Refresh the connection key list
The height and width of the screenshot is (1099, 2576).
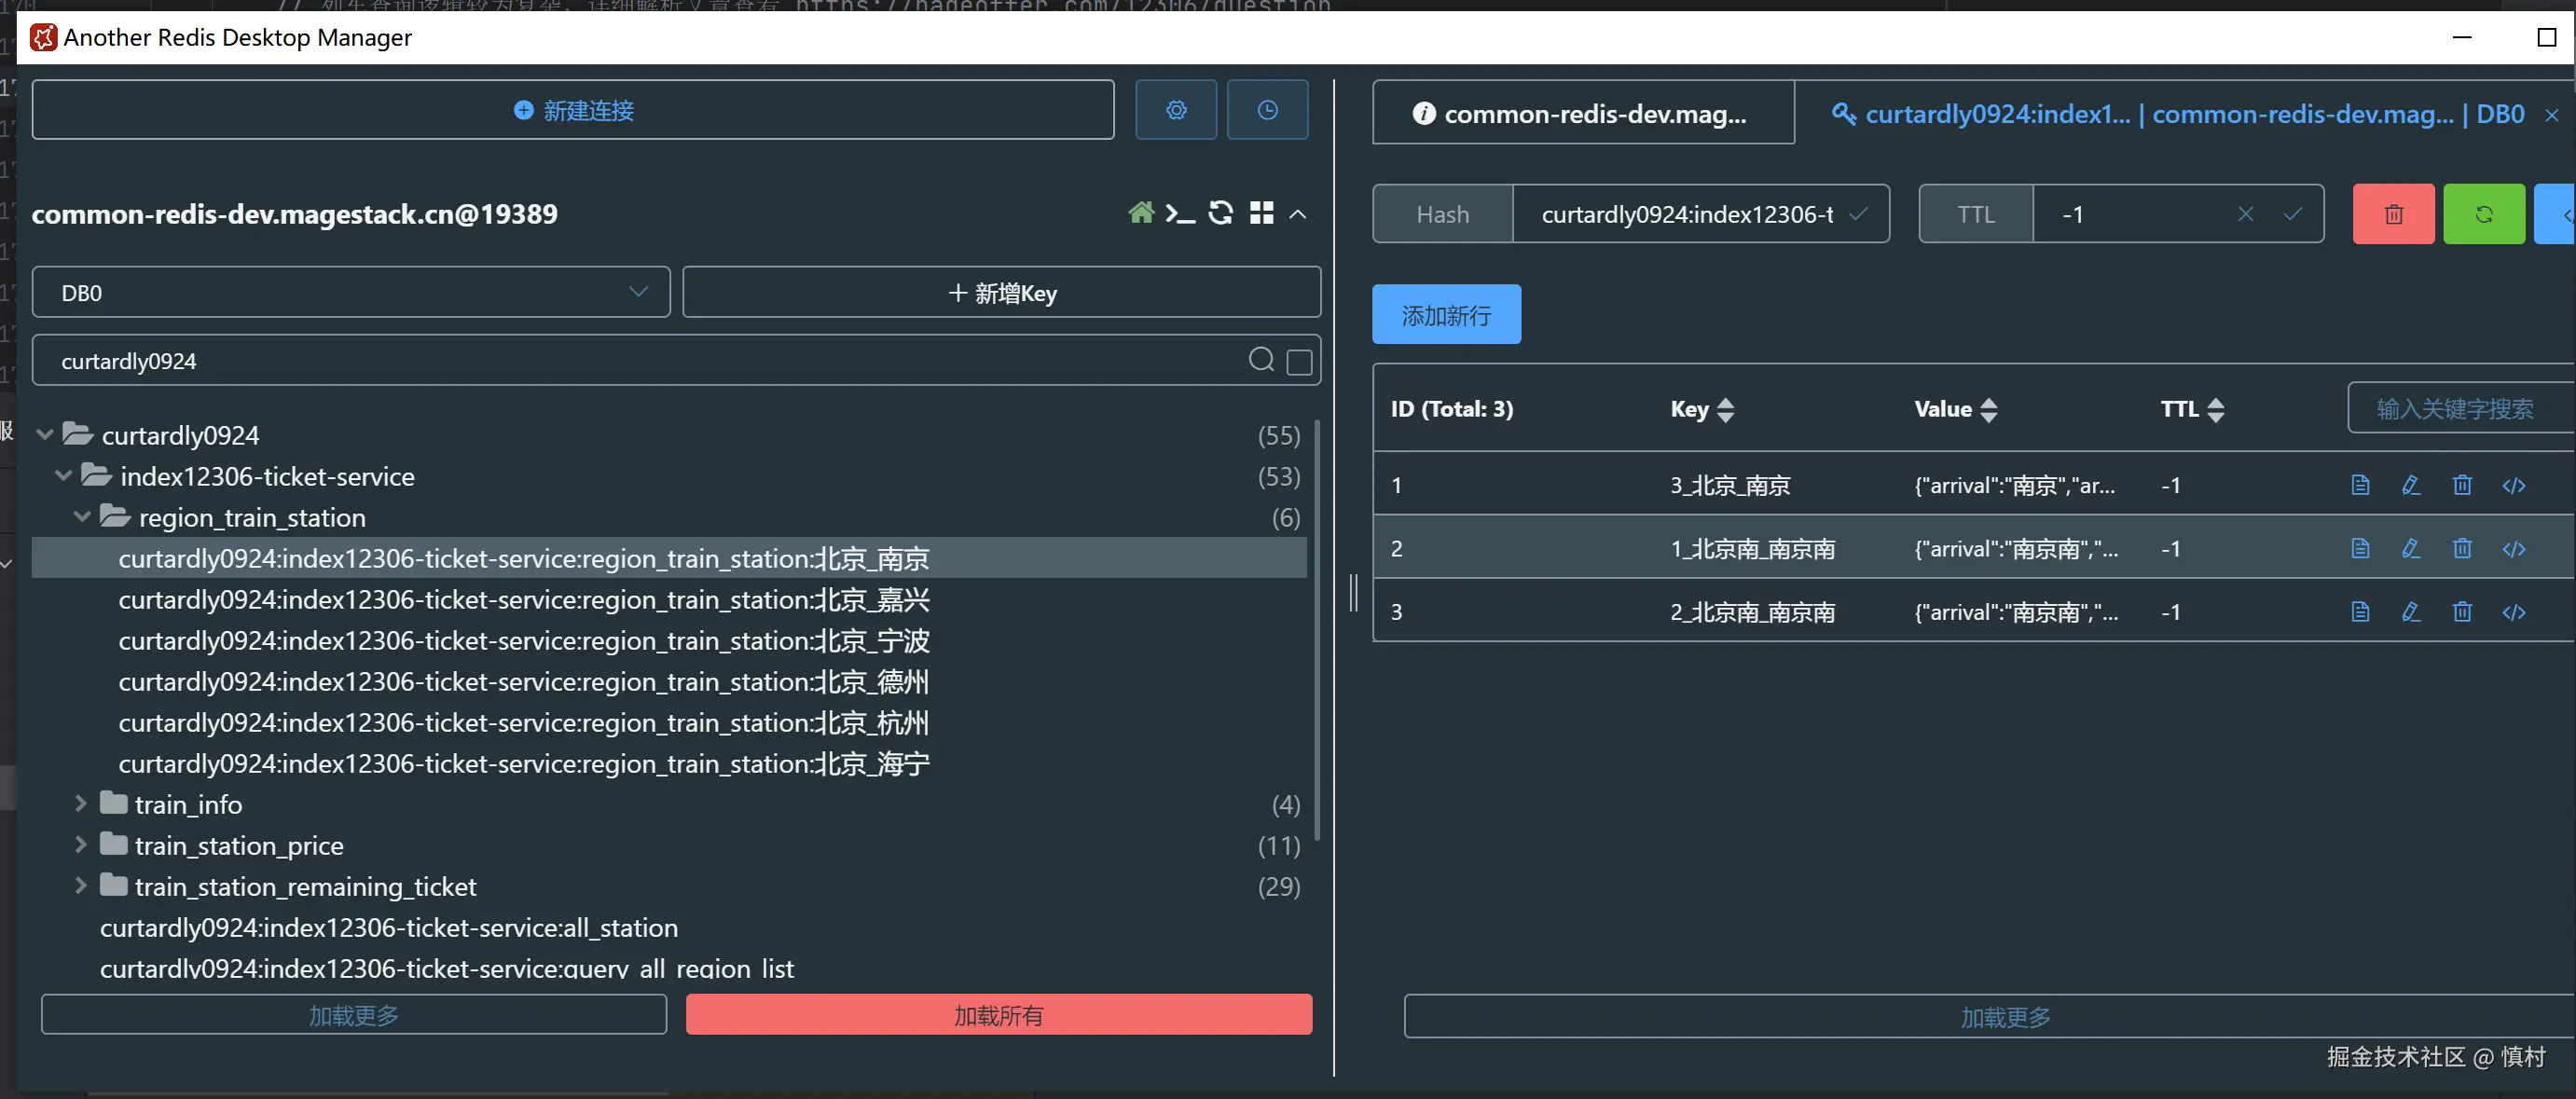(x=1220, y=213)
